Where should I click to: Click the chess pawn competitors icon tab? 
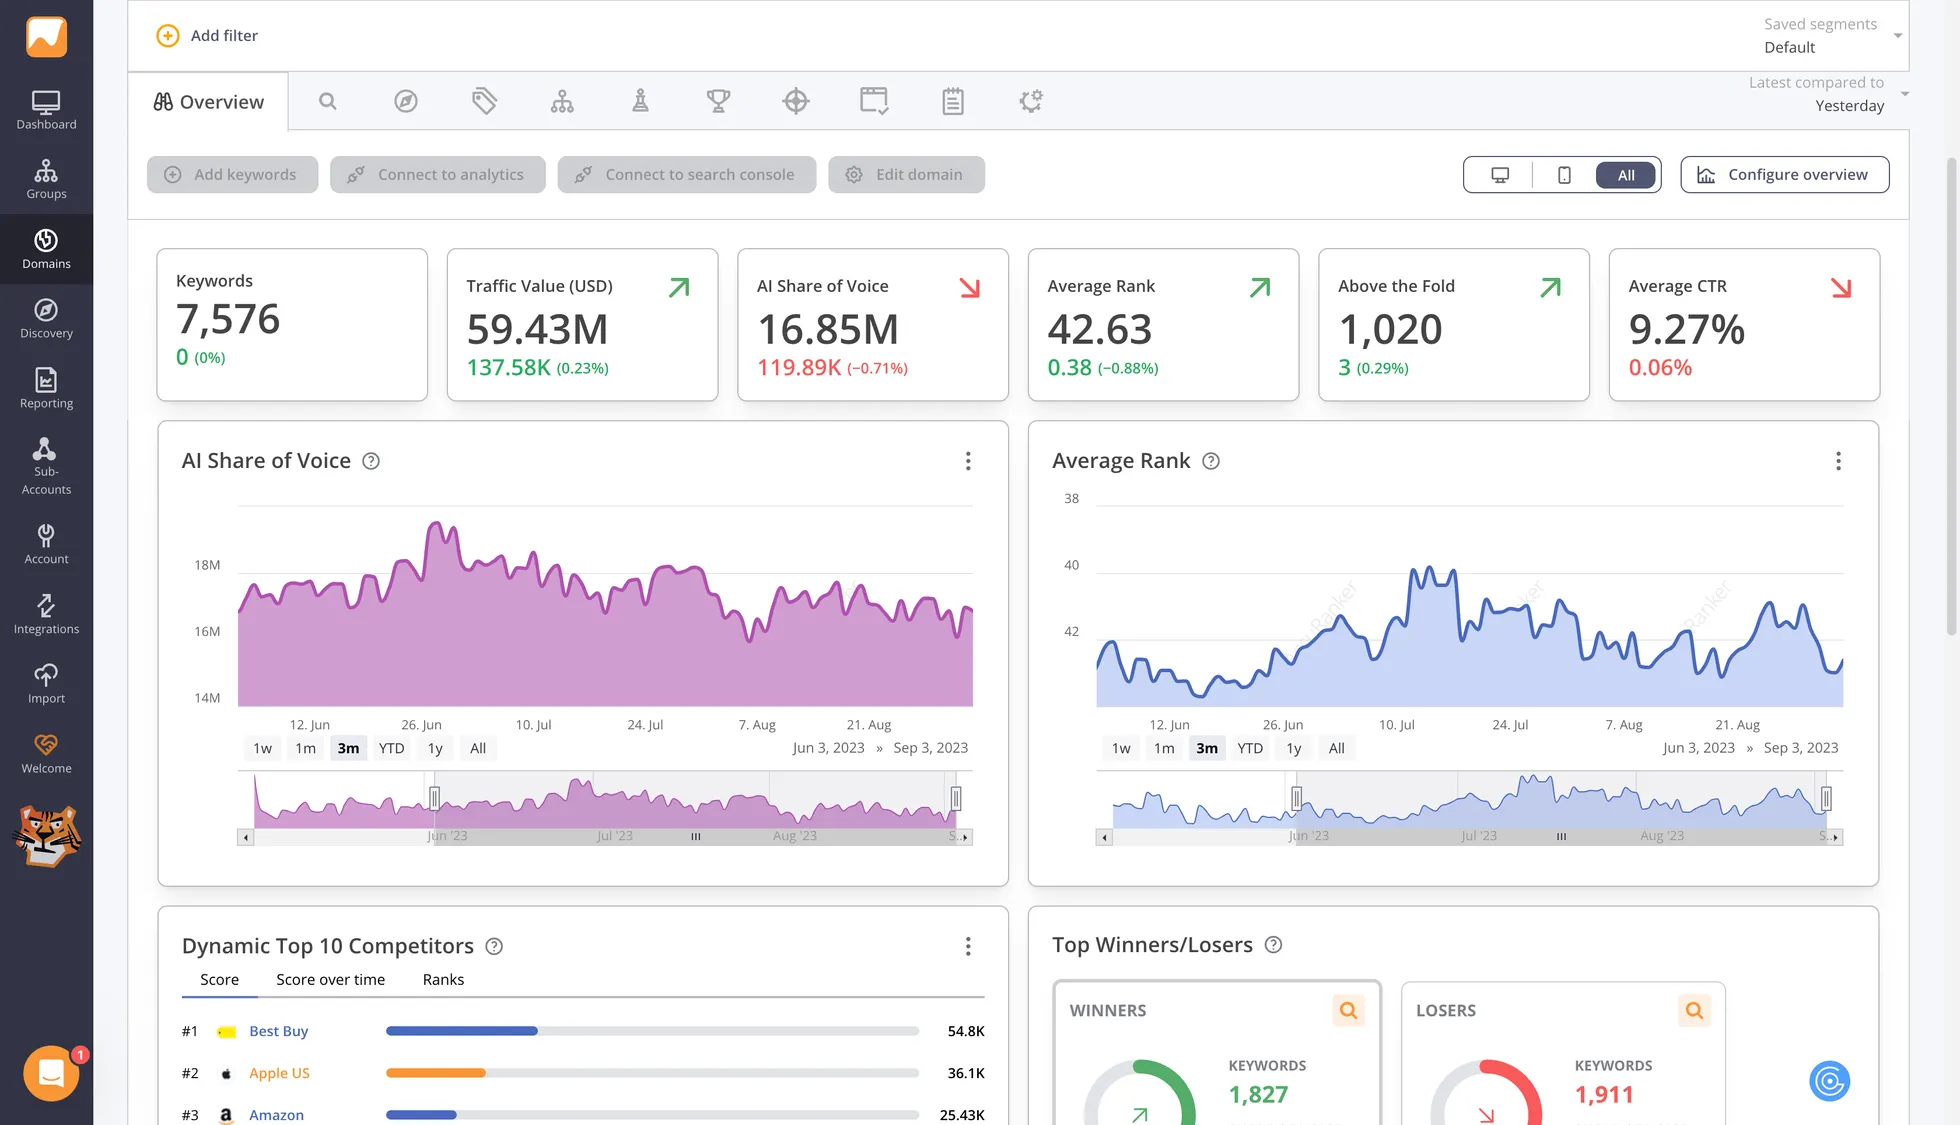tap(640, 101)
